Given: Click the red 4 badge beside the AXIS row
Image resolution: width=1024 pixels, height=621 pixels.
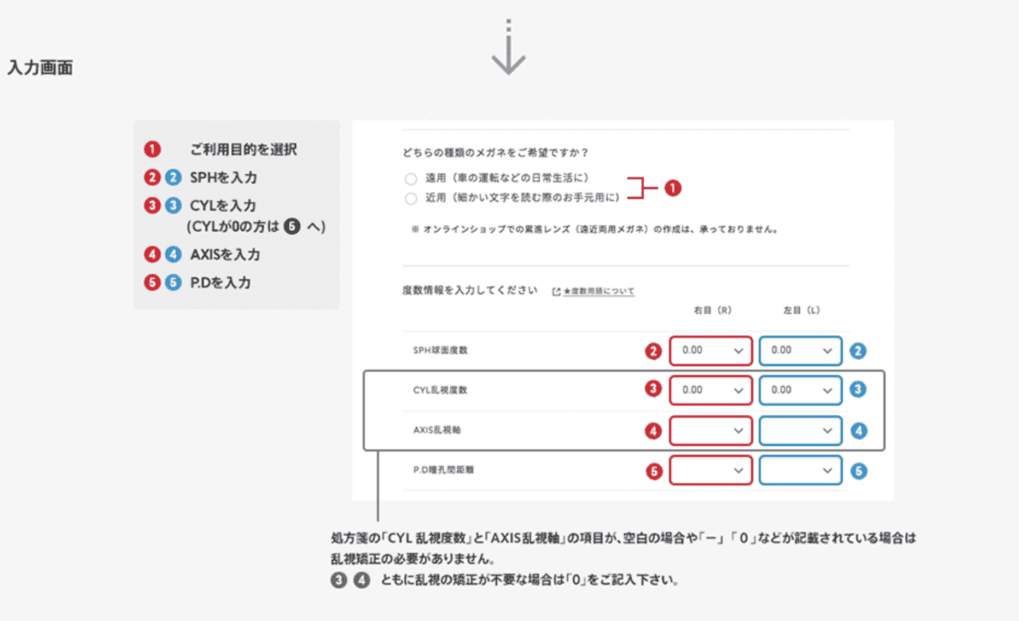Looking at the screenshot, I should 654,431.
